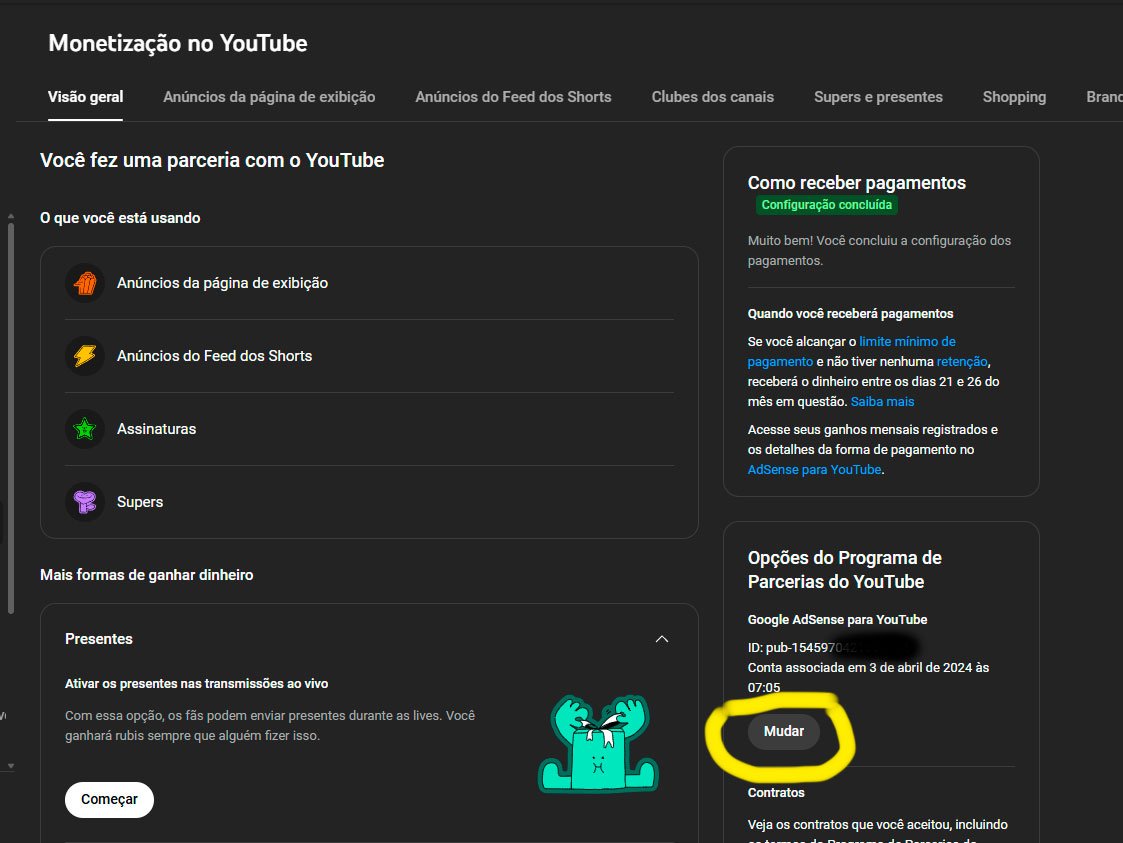This screenshot has height=843, width=1123.
Task: Click the Presentes section header
Action: (99, 639)
